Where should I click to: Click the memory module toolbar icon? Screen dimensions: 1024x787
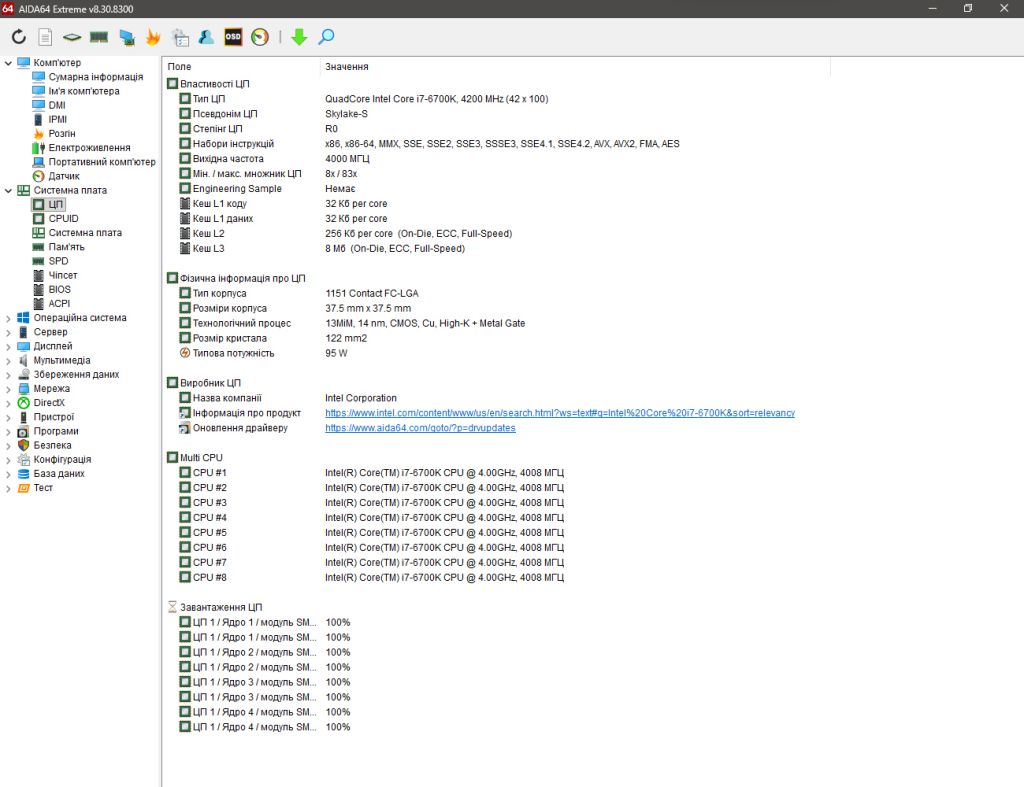[99, 37]
